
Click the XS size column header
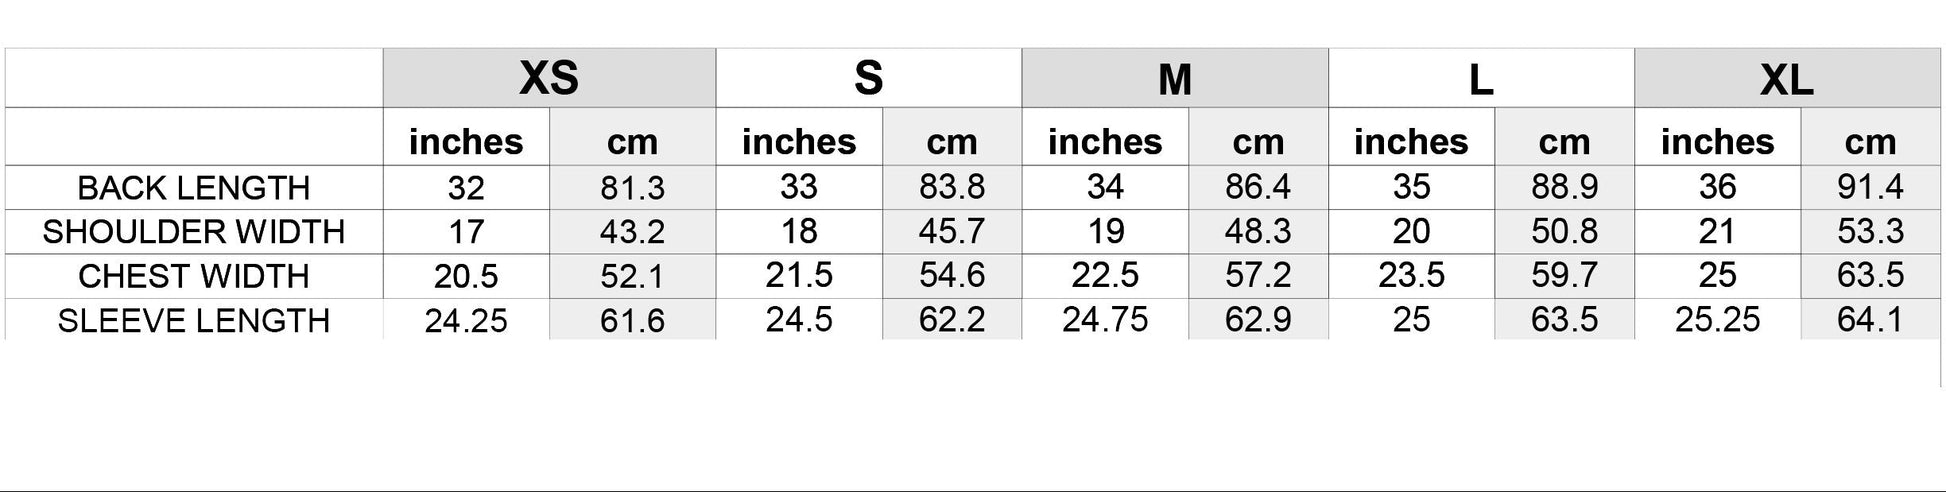pos(549,78)
